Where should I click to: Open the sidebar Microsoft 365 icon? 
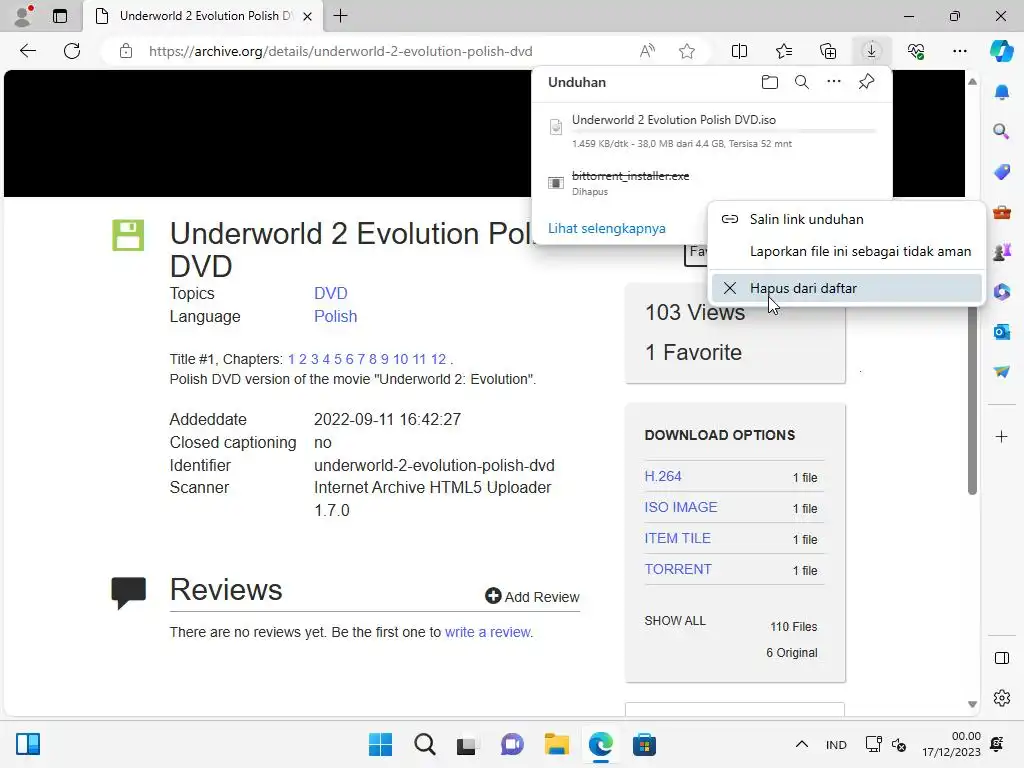[x=1001, y=291]
